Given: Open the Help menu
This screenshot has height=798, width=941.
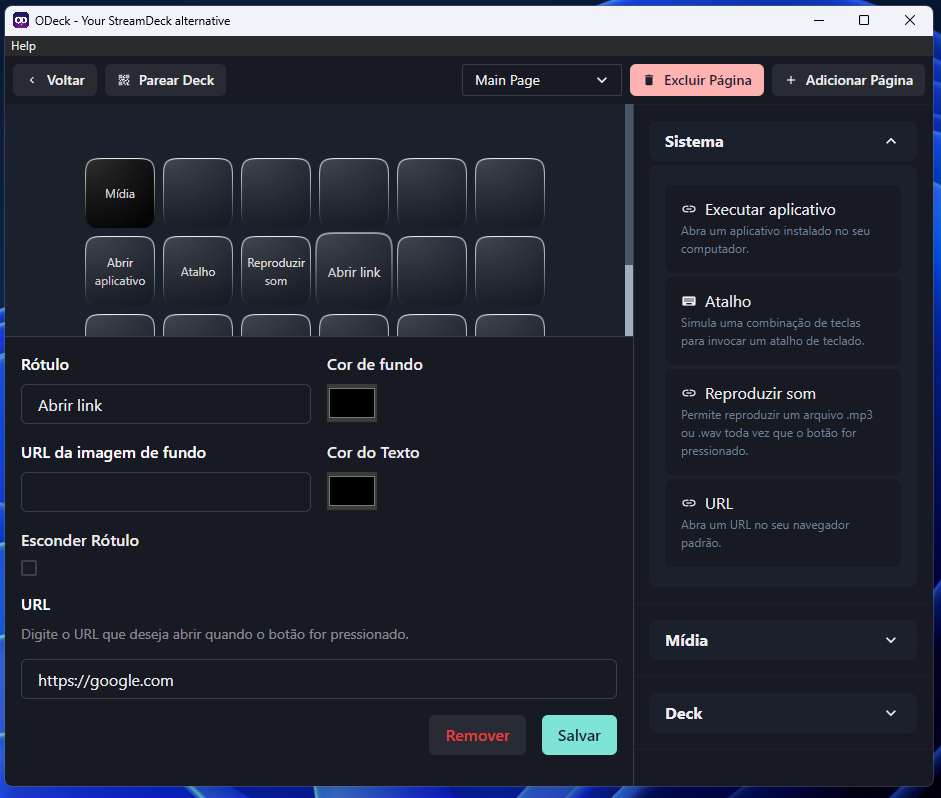Looking at the screenshot, I should pyautogui.click(x=23, y=45).
